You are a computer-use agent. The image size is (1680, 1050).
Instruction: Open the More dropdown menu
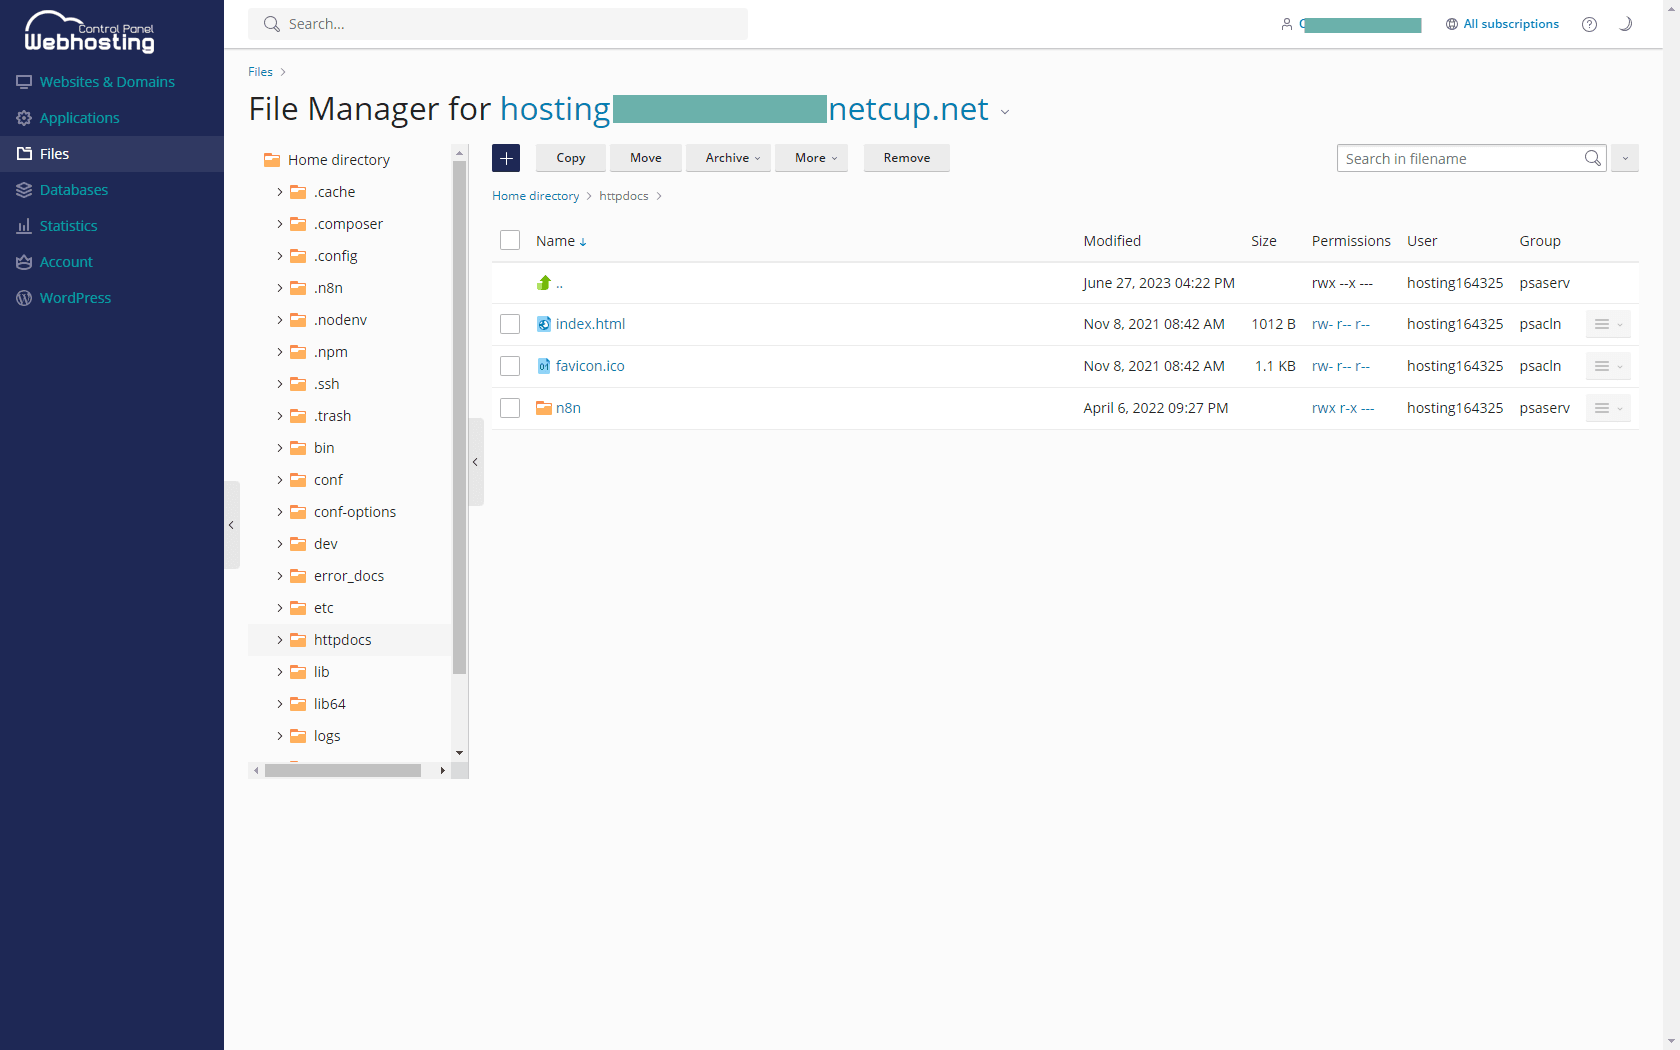click(811, 157)
